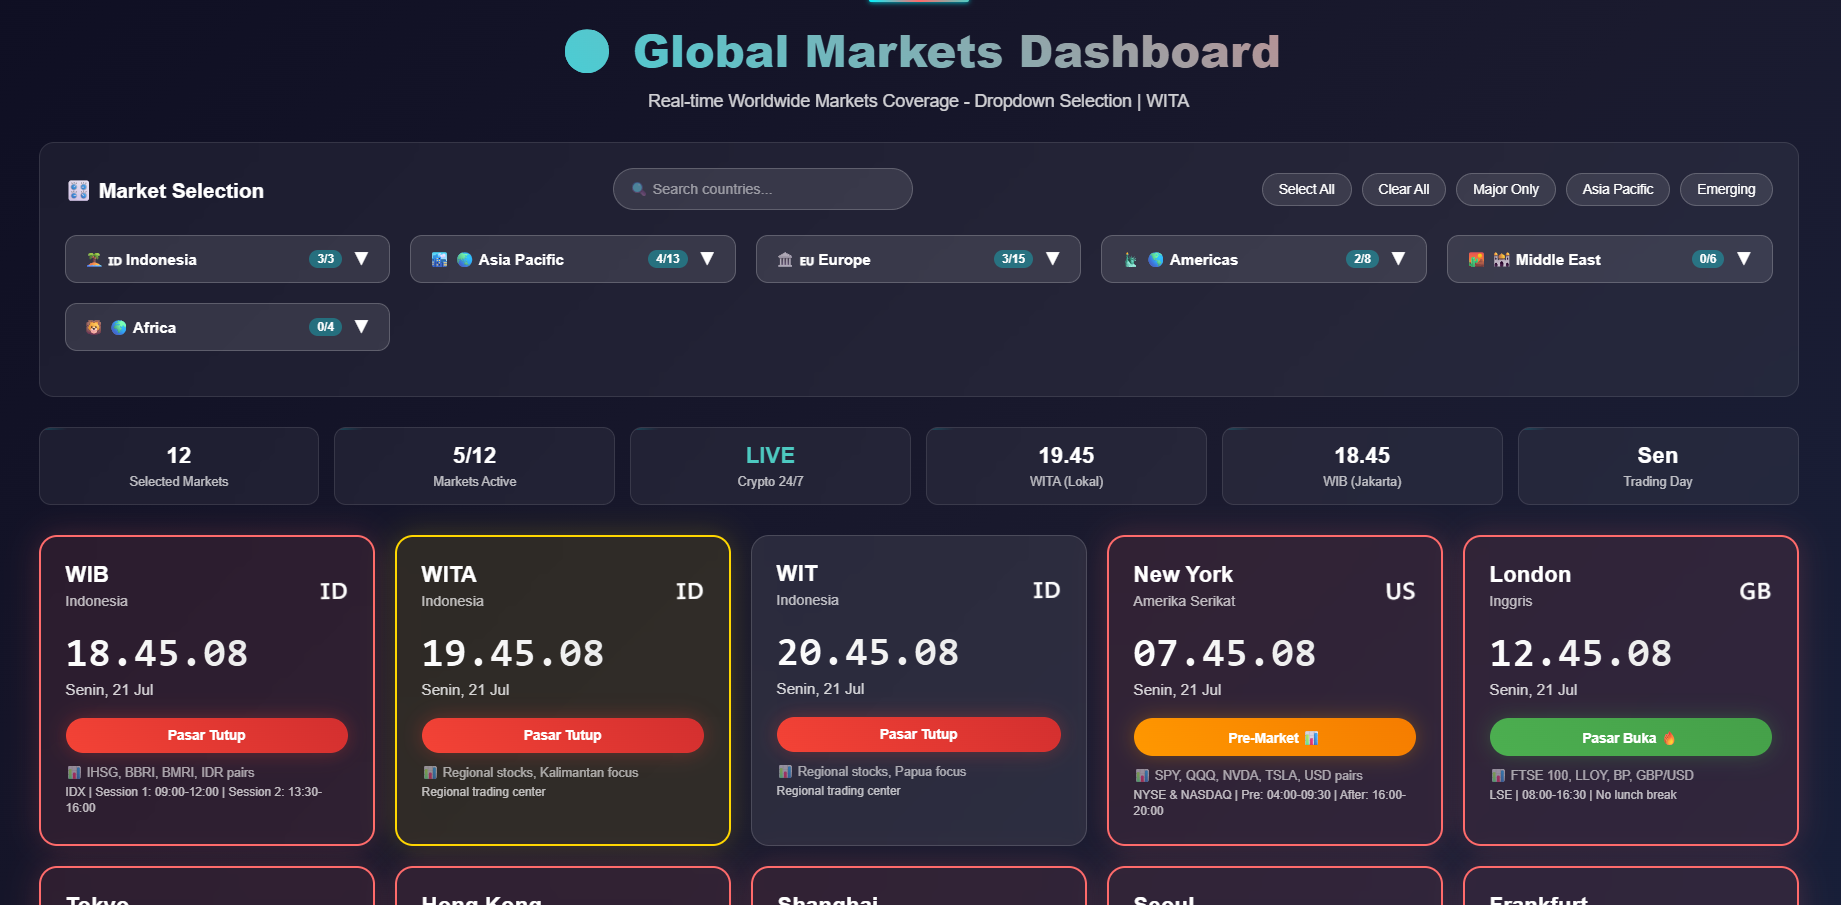Click the Select All button
The image size is (1841, 905).
[1306, 189]
